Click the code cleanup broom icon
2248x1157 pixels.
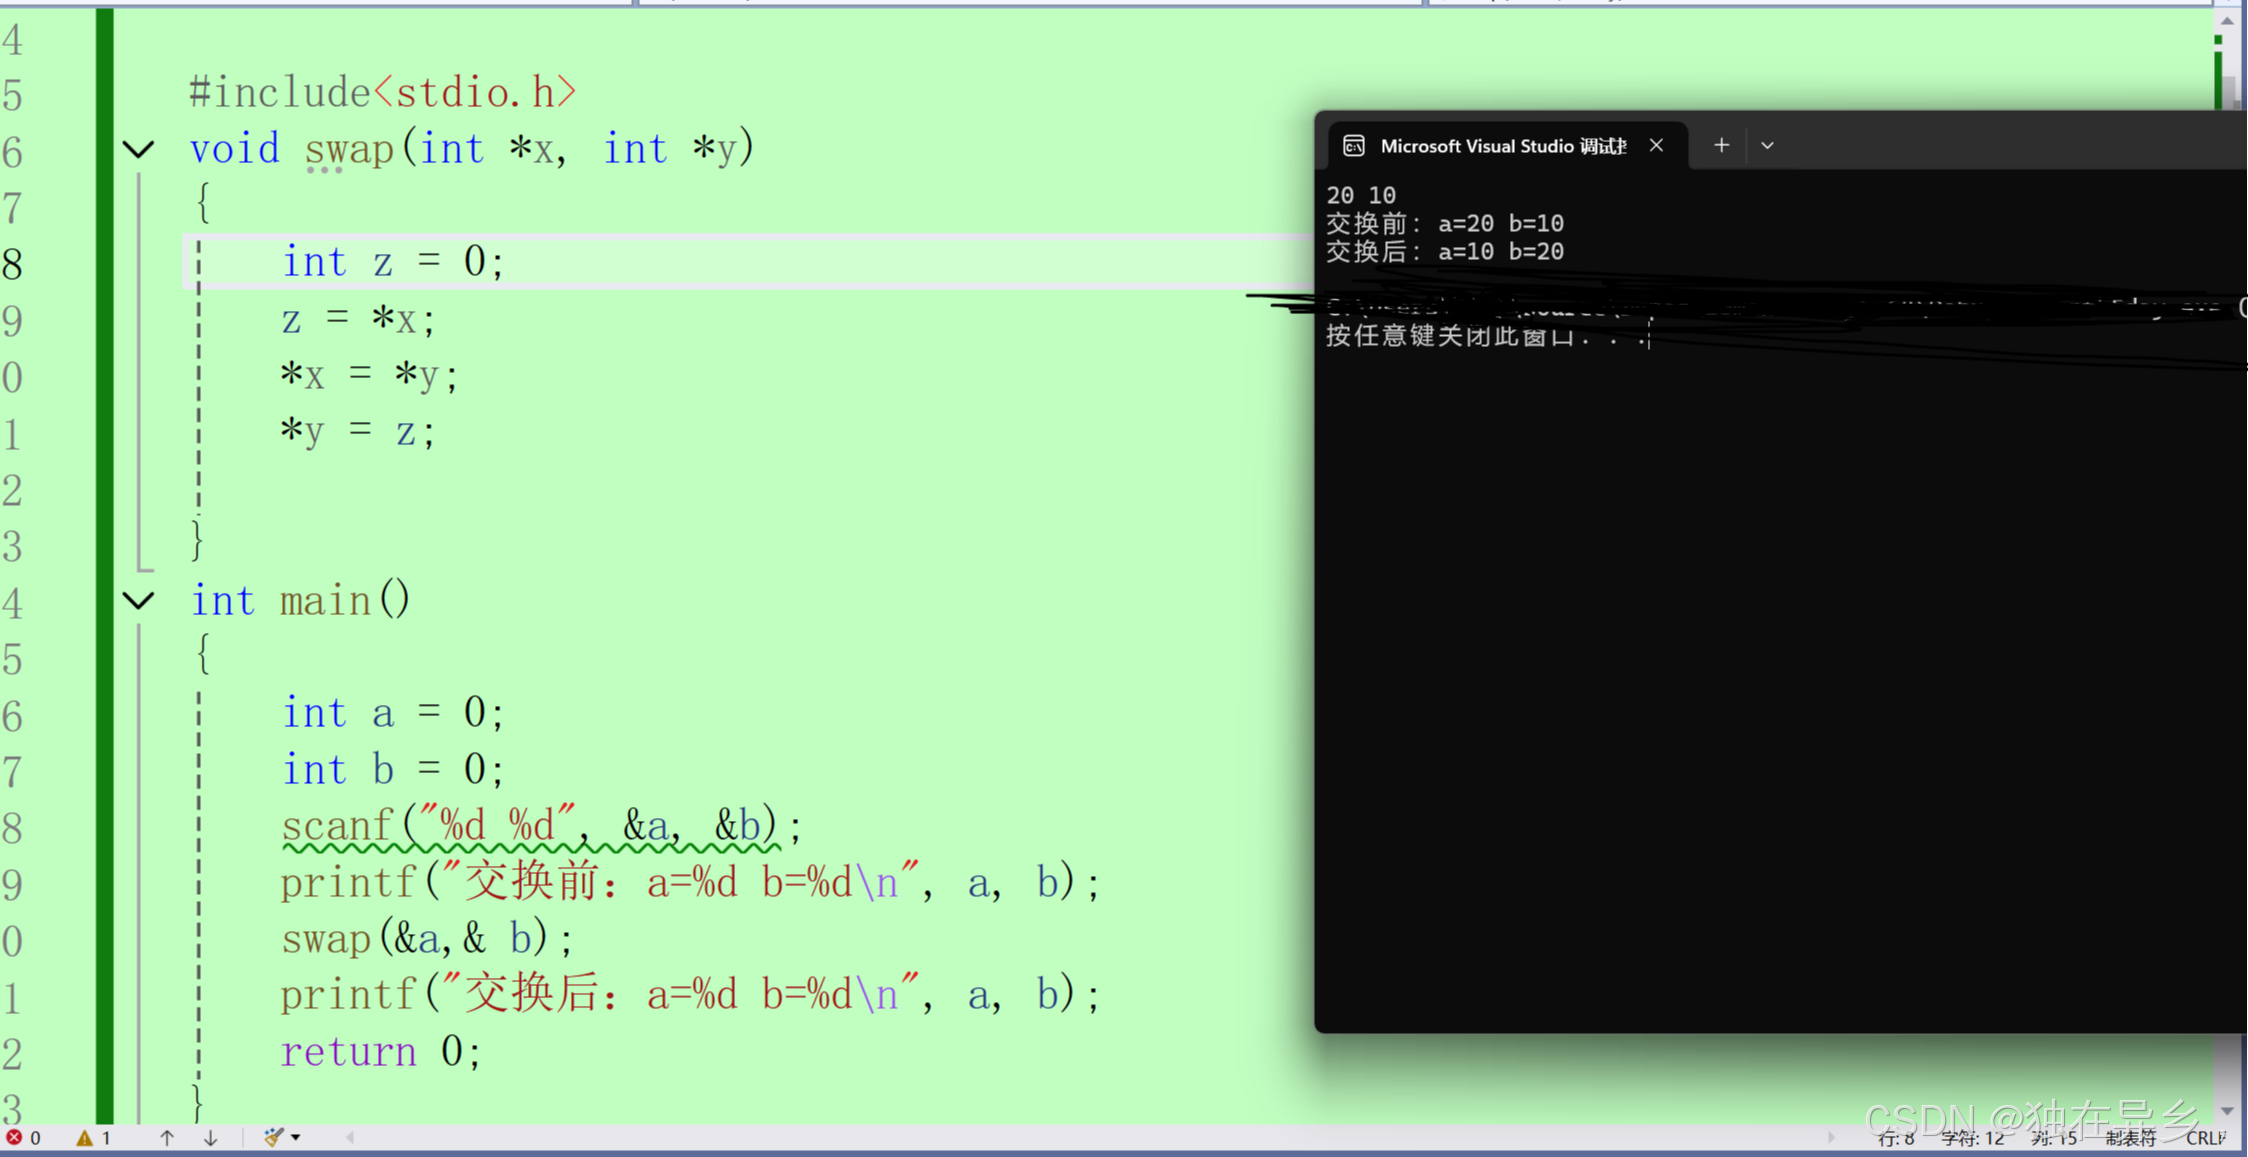[x=272, y=1137]
